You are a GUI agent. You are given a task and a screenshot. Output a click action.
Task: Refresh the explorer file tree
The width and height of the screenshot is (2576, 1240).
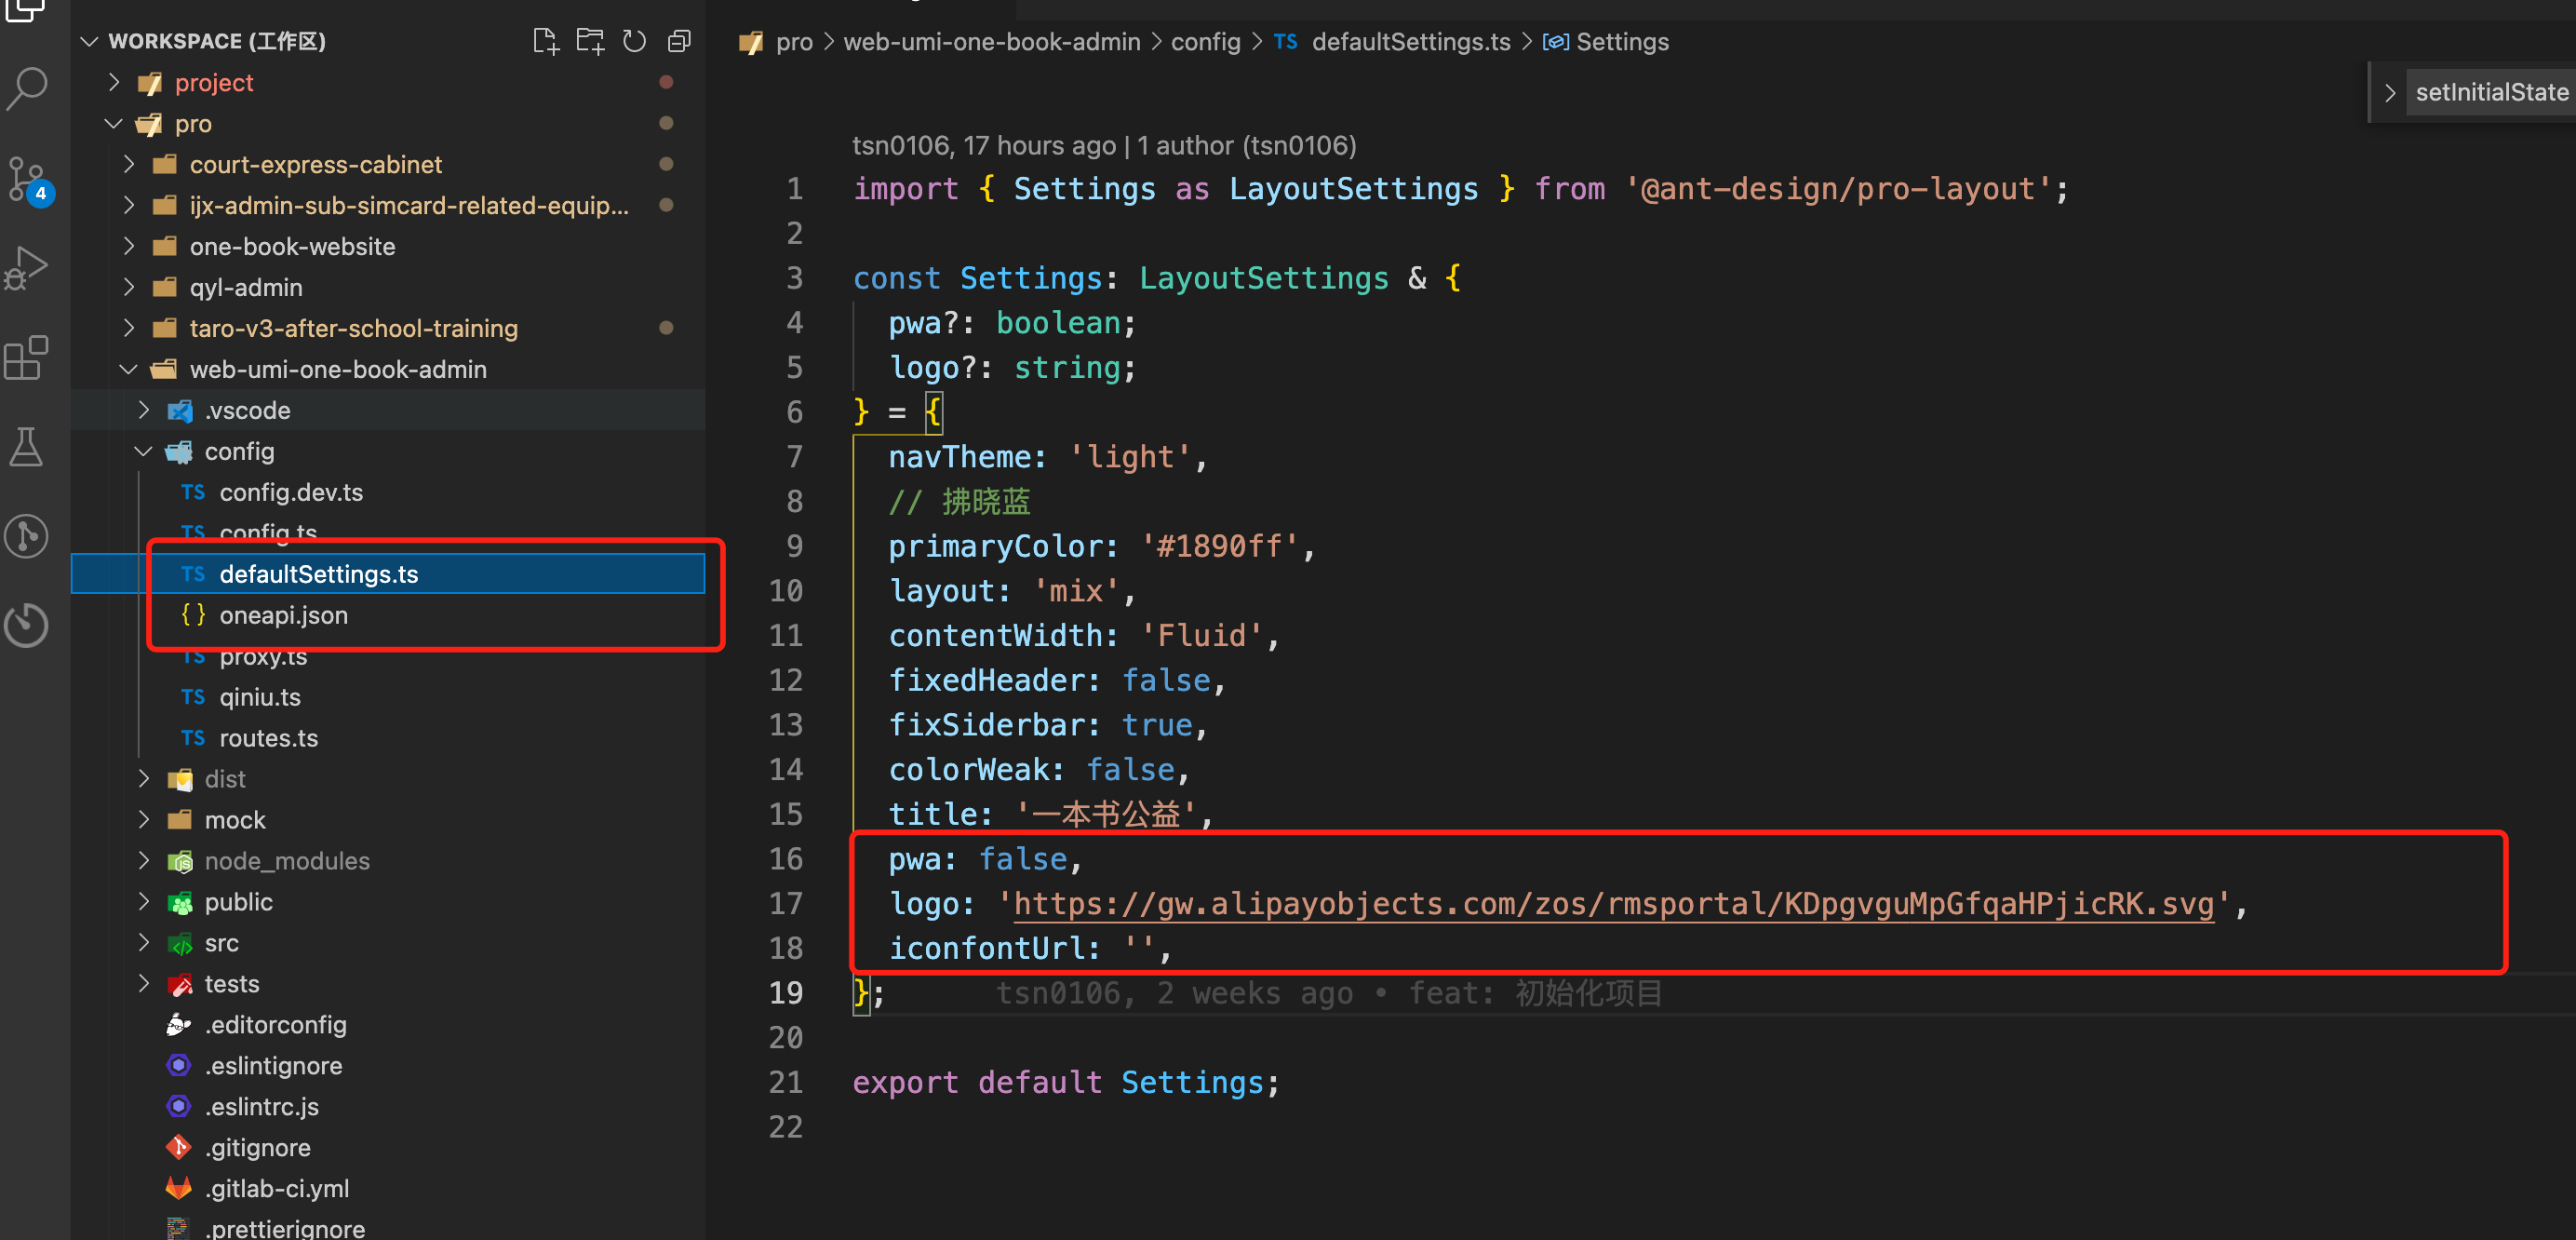click(634, 41)
